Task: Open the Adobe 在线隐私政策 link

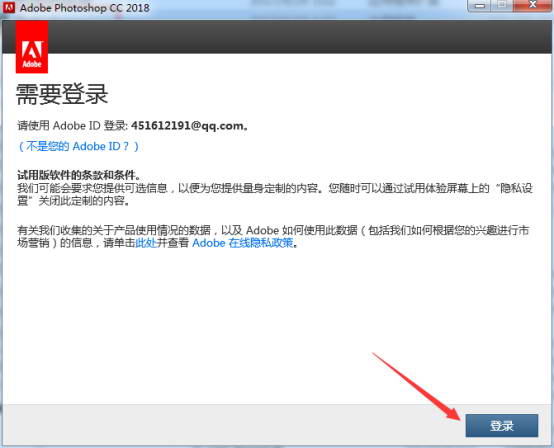Action: [243, 243]
